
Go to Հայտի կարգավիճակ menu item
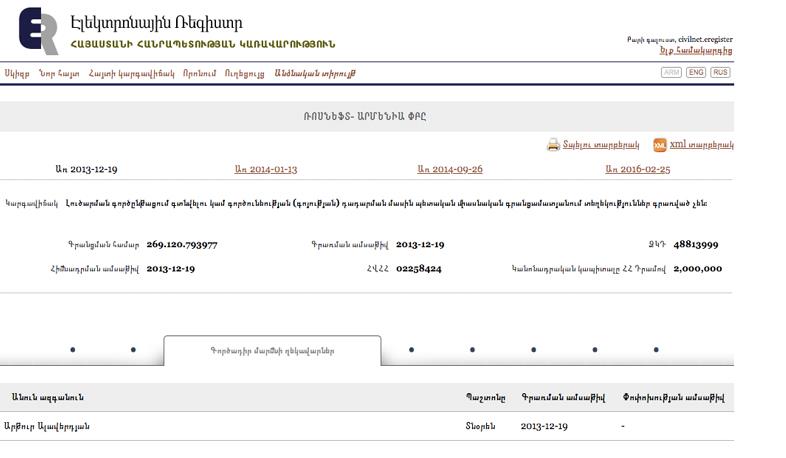pyautogui.click(x=131, y=74)
